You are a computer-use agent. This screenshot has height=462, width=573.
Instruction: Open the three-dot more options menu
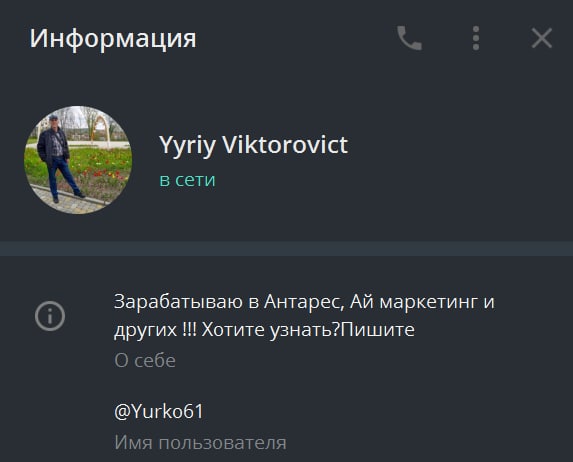[x=476, y=38]
